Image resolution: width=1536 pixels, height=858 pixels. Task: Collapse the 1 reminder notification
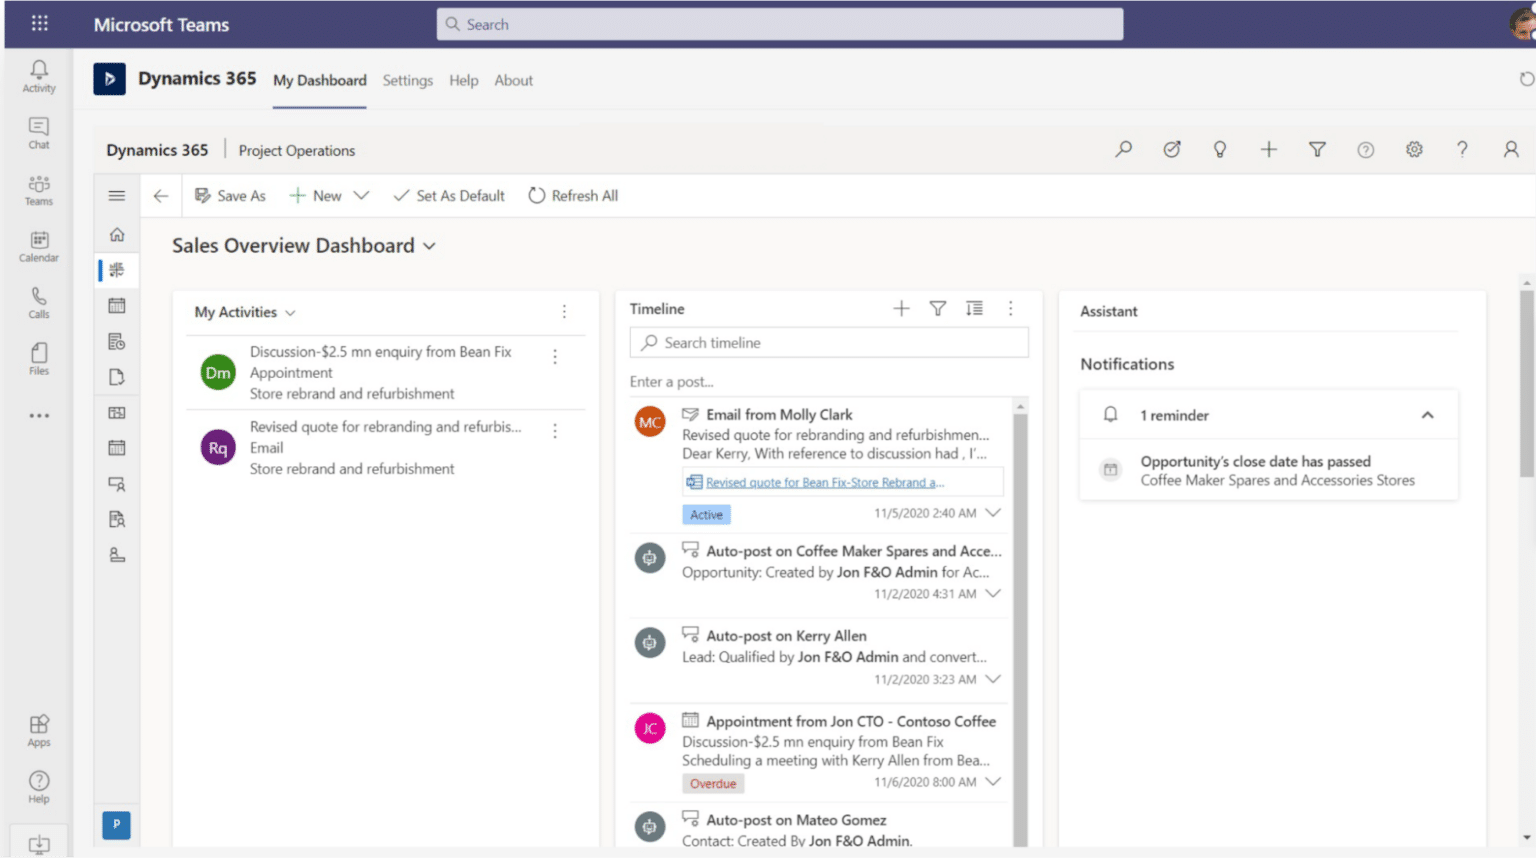pos(1428,414)
